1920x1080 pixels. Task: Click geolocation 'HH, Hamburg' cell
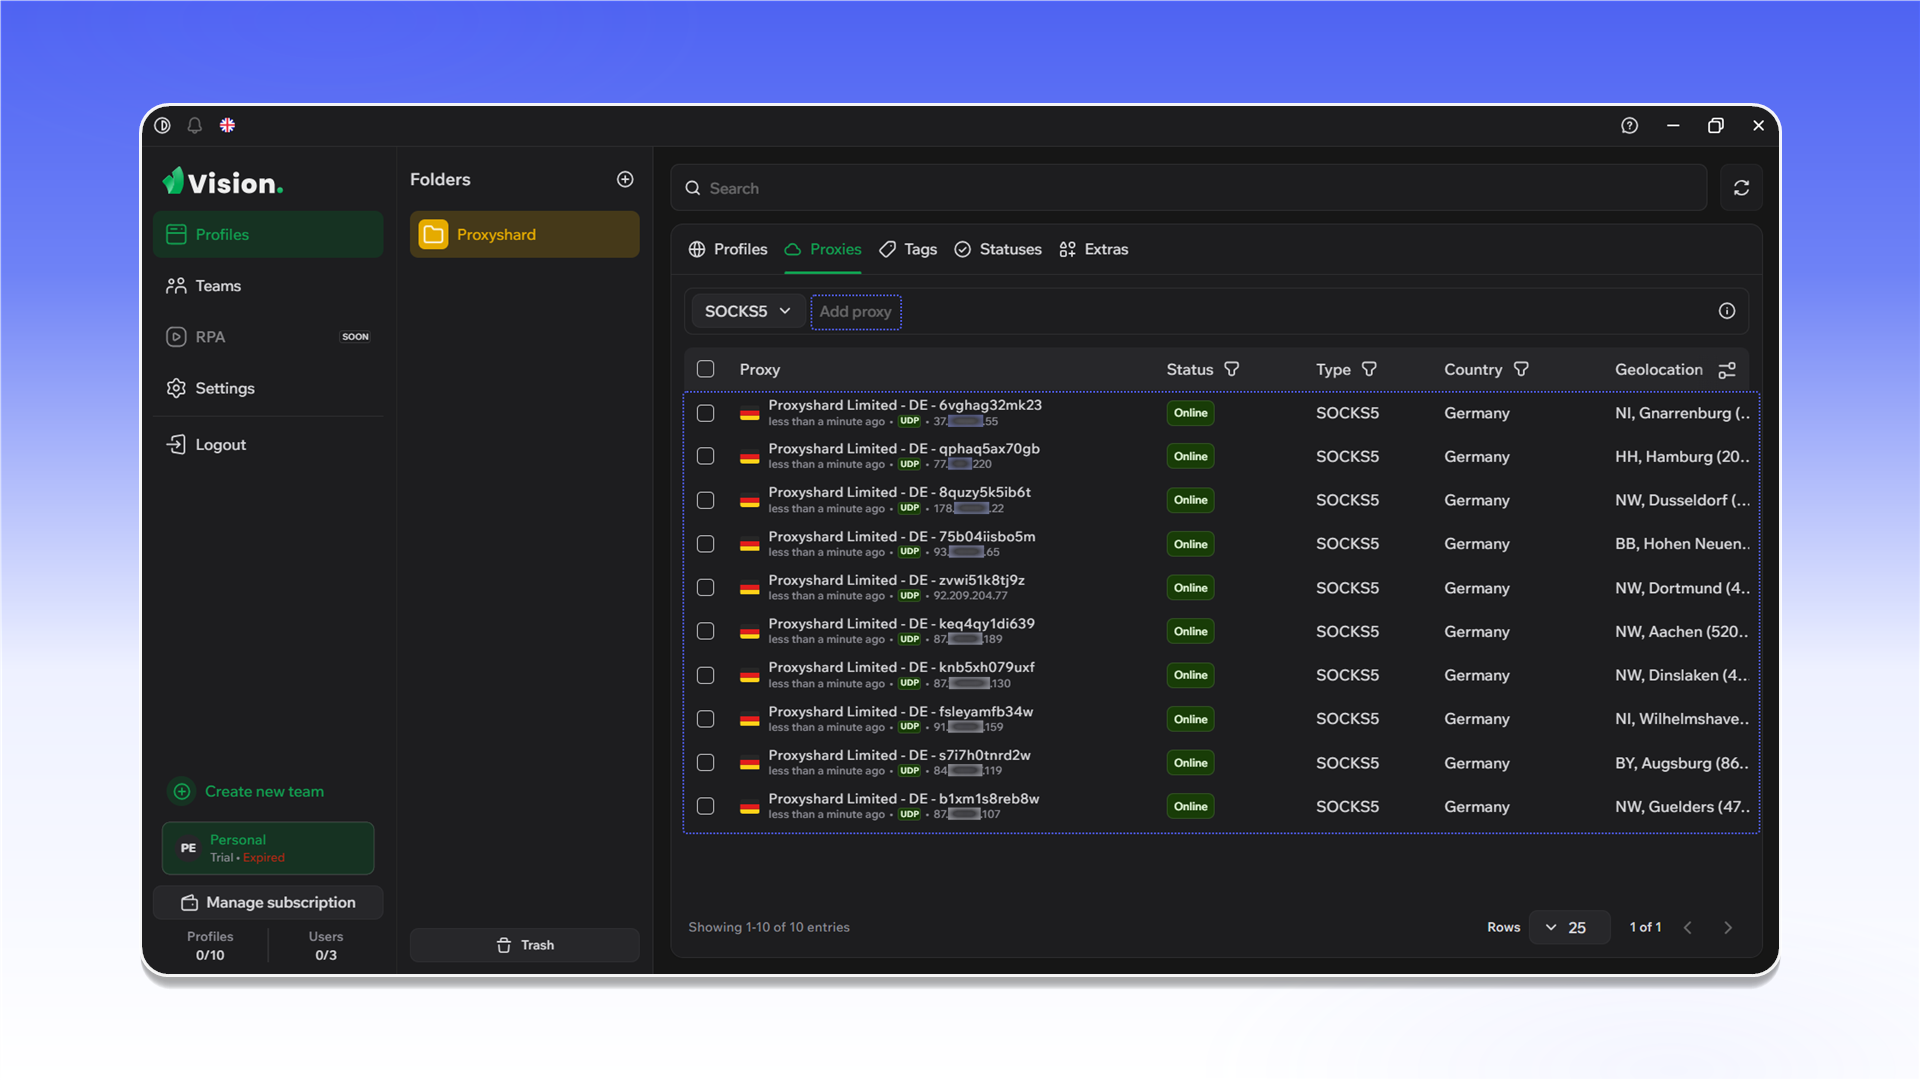[x=1681, y=456]
